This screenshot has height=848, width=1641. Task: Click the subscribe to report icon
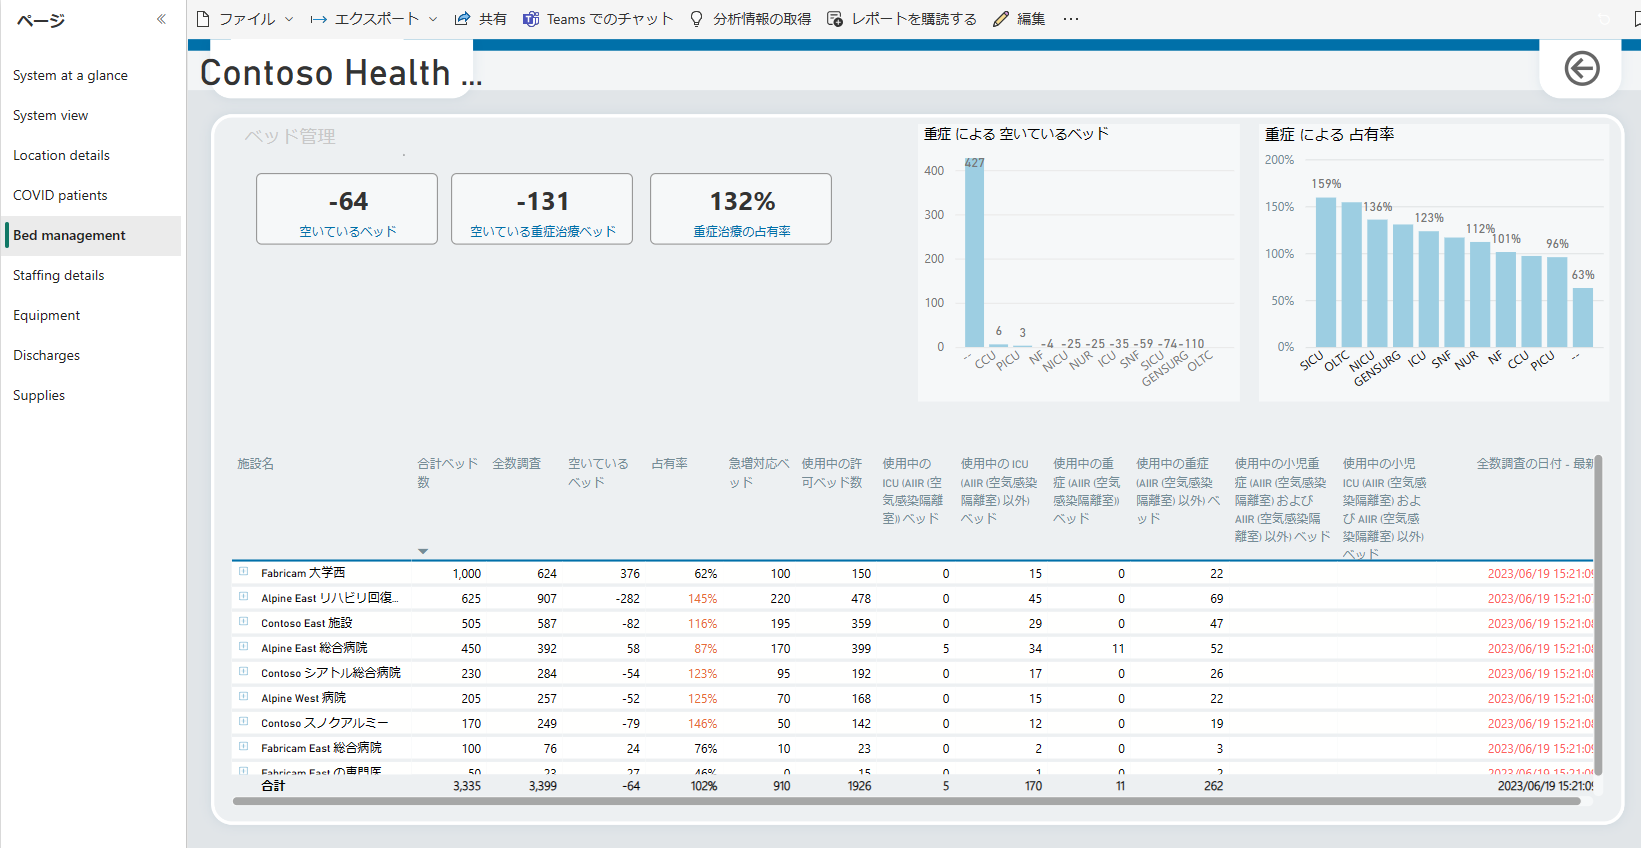pyautogui.click(x=835, y=19)
